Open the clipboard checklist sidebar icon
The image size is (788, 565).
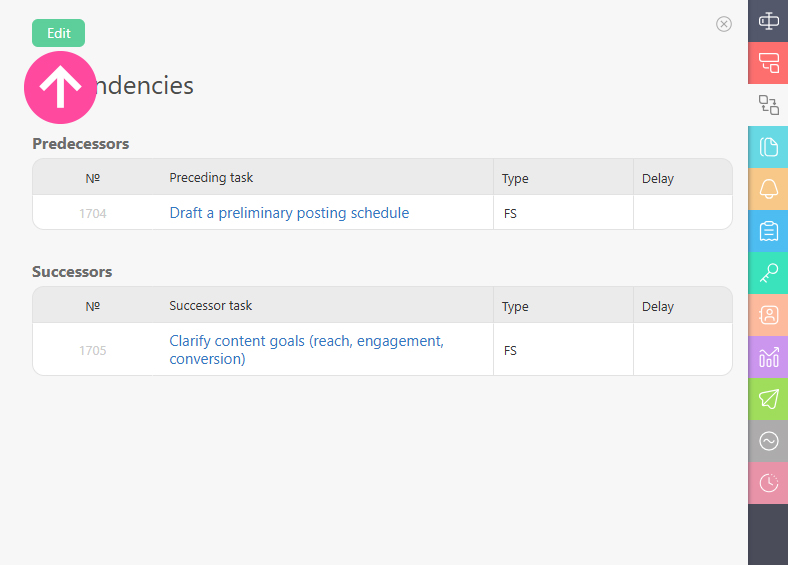click(x=768, y=231)
